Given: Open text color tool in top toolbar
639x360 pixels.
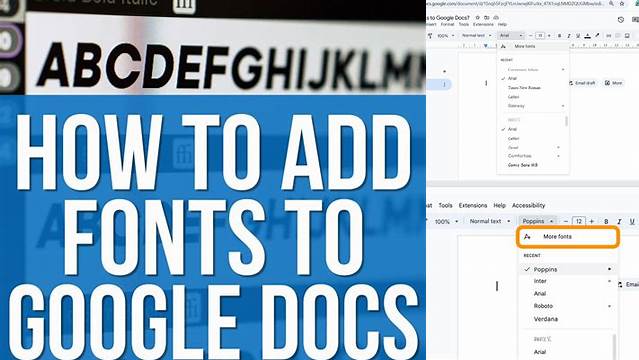Looking at the screenshot, I should [x=588, y=36].
